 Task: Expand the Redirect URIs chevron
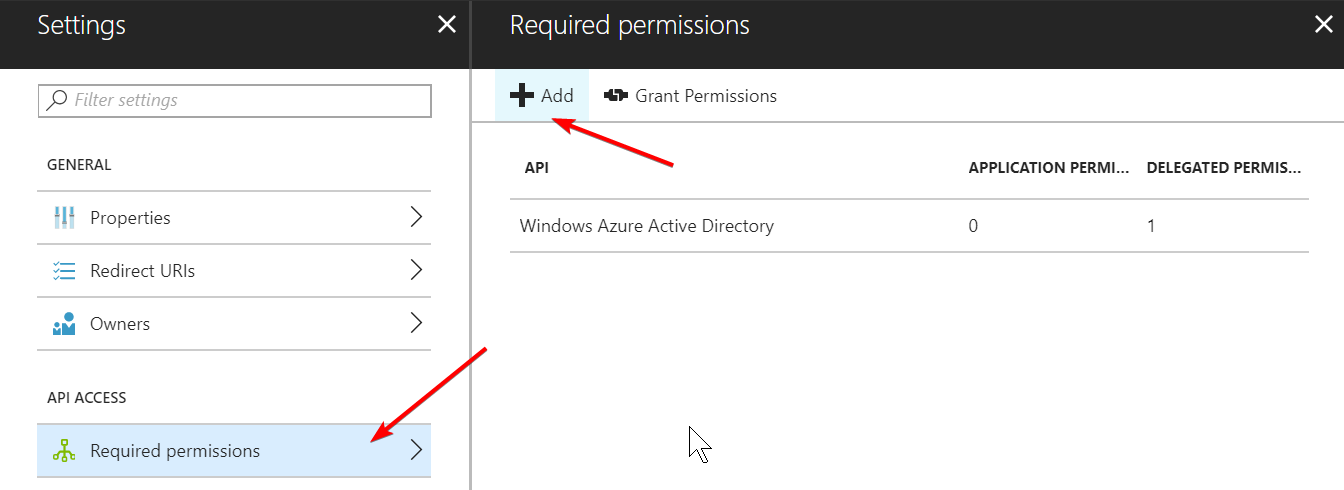click(x=417, y=270)
